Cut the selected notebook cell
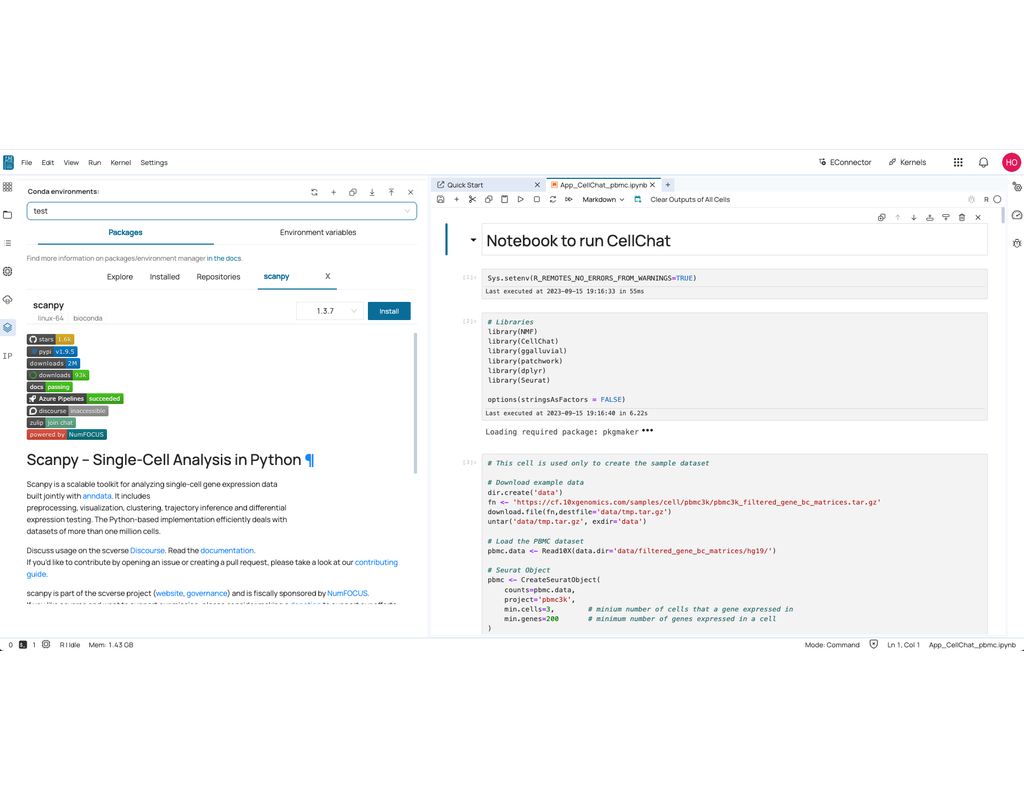Image resolution: width=1024 pixels, height=800 pixels. [472, 199]
